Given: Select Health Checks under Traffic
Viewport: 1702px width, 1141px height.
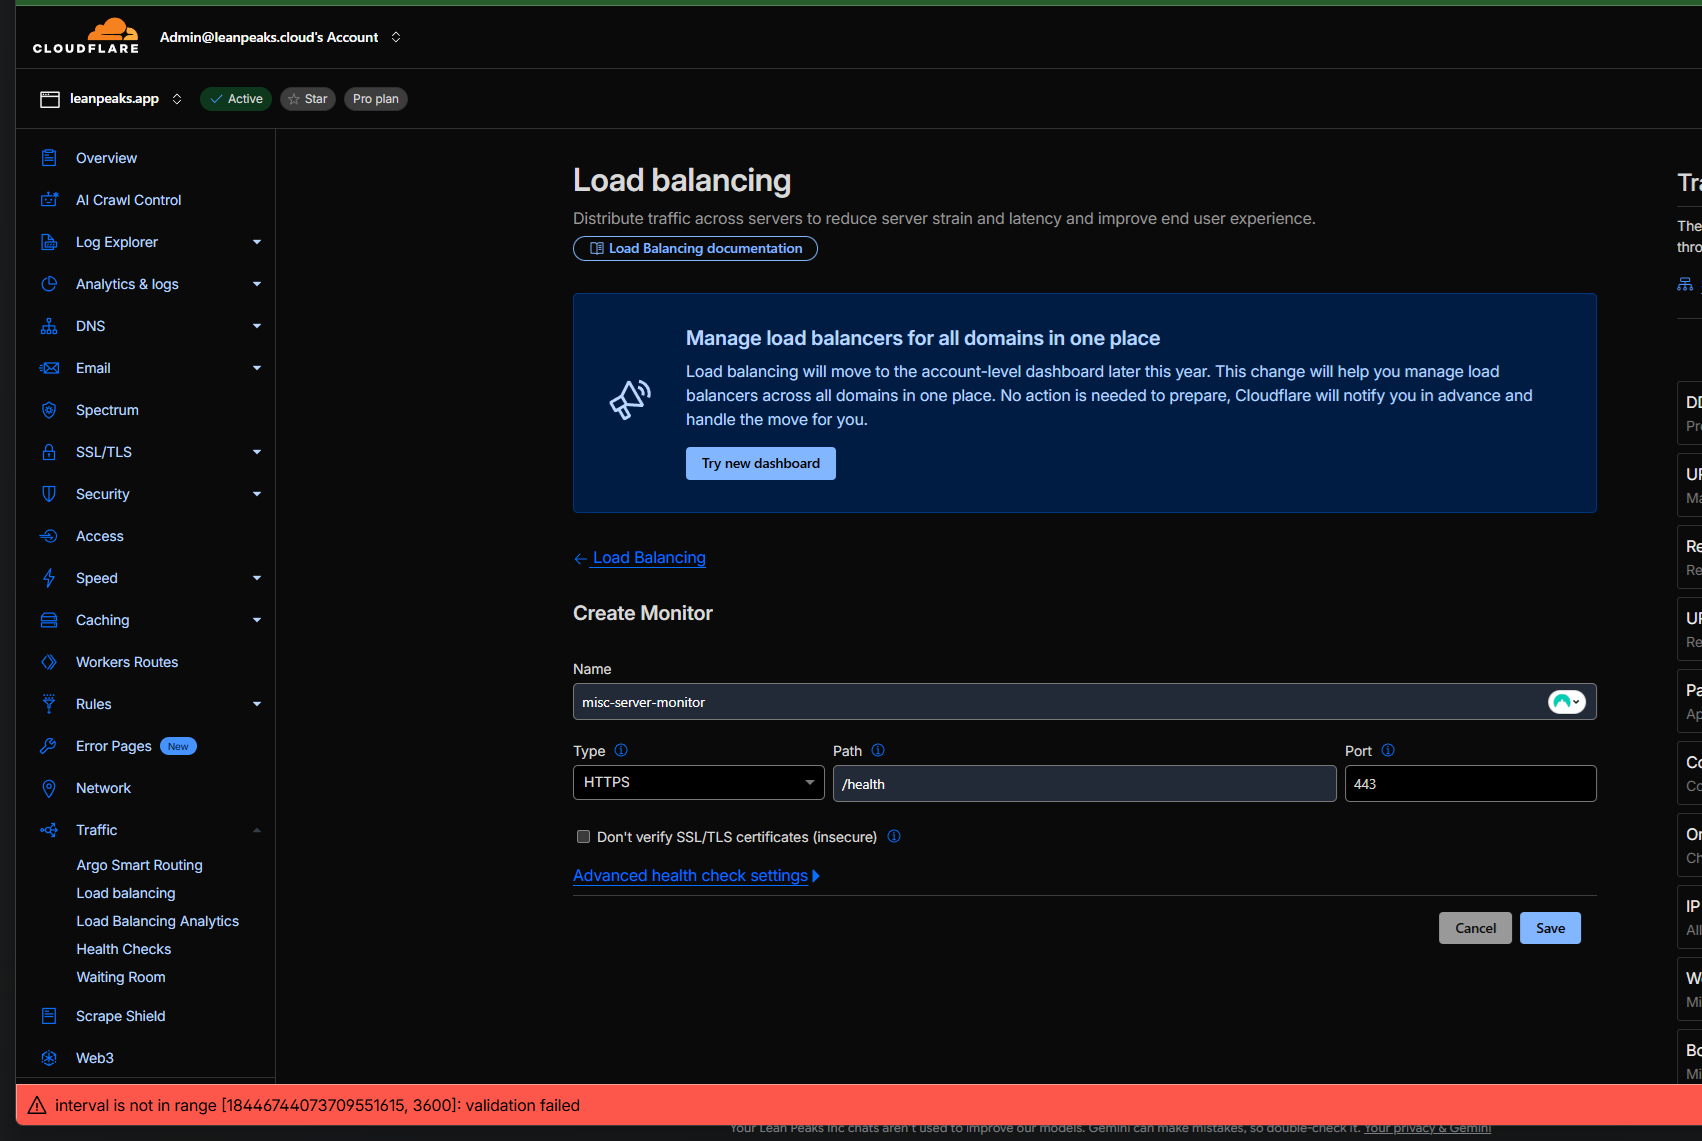Looking at the screenshot, I should (123, 948).
